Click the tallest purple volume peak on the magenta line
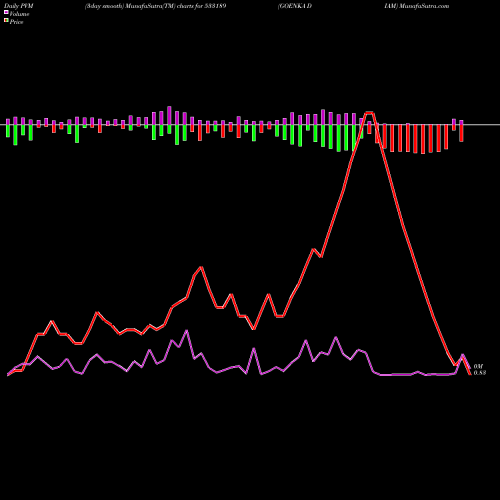This screenshot has height=500, width=500. click(186, 331)
